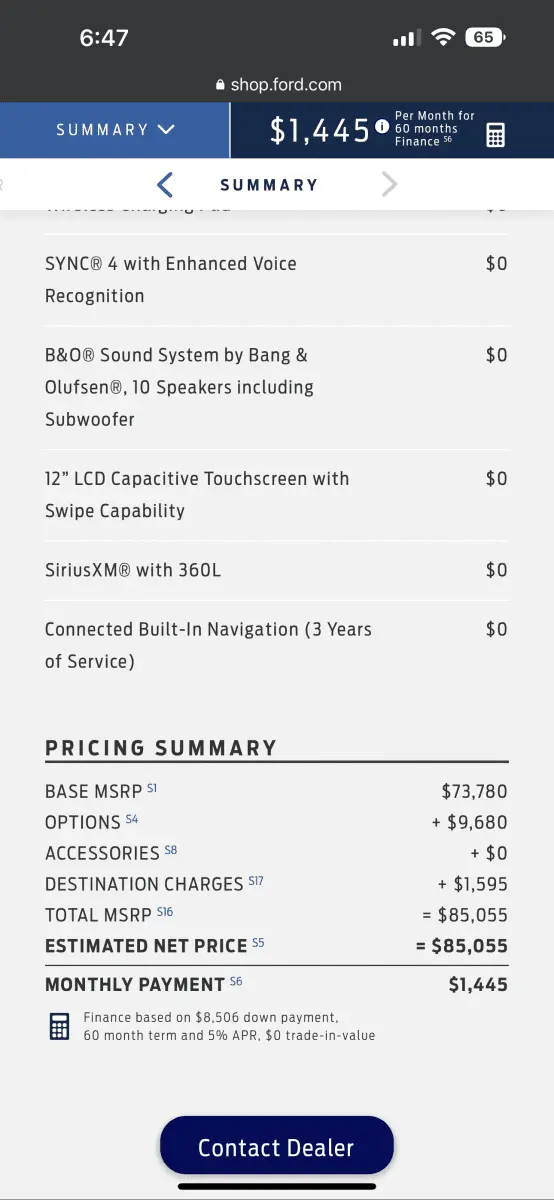Open the payment calculator icon in header

pos(495,135)
